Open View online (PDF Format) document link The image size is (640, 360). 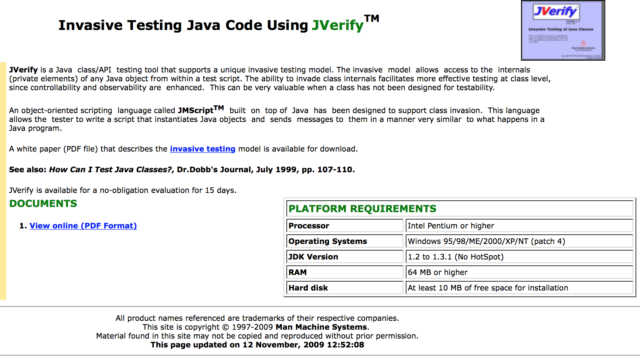83,226
